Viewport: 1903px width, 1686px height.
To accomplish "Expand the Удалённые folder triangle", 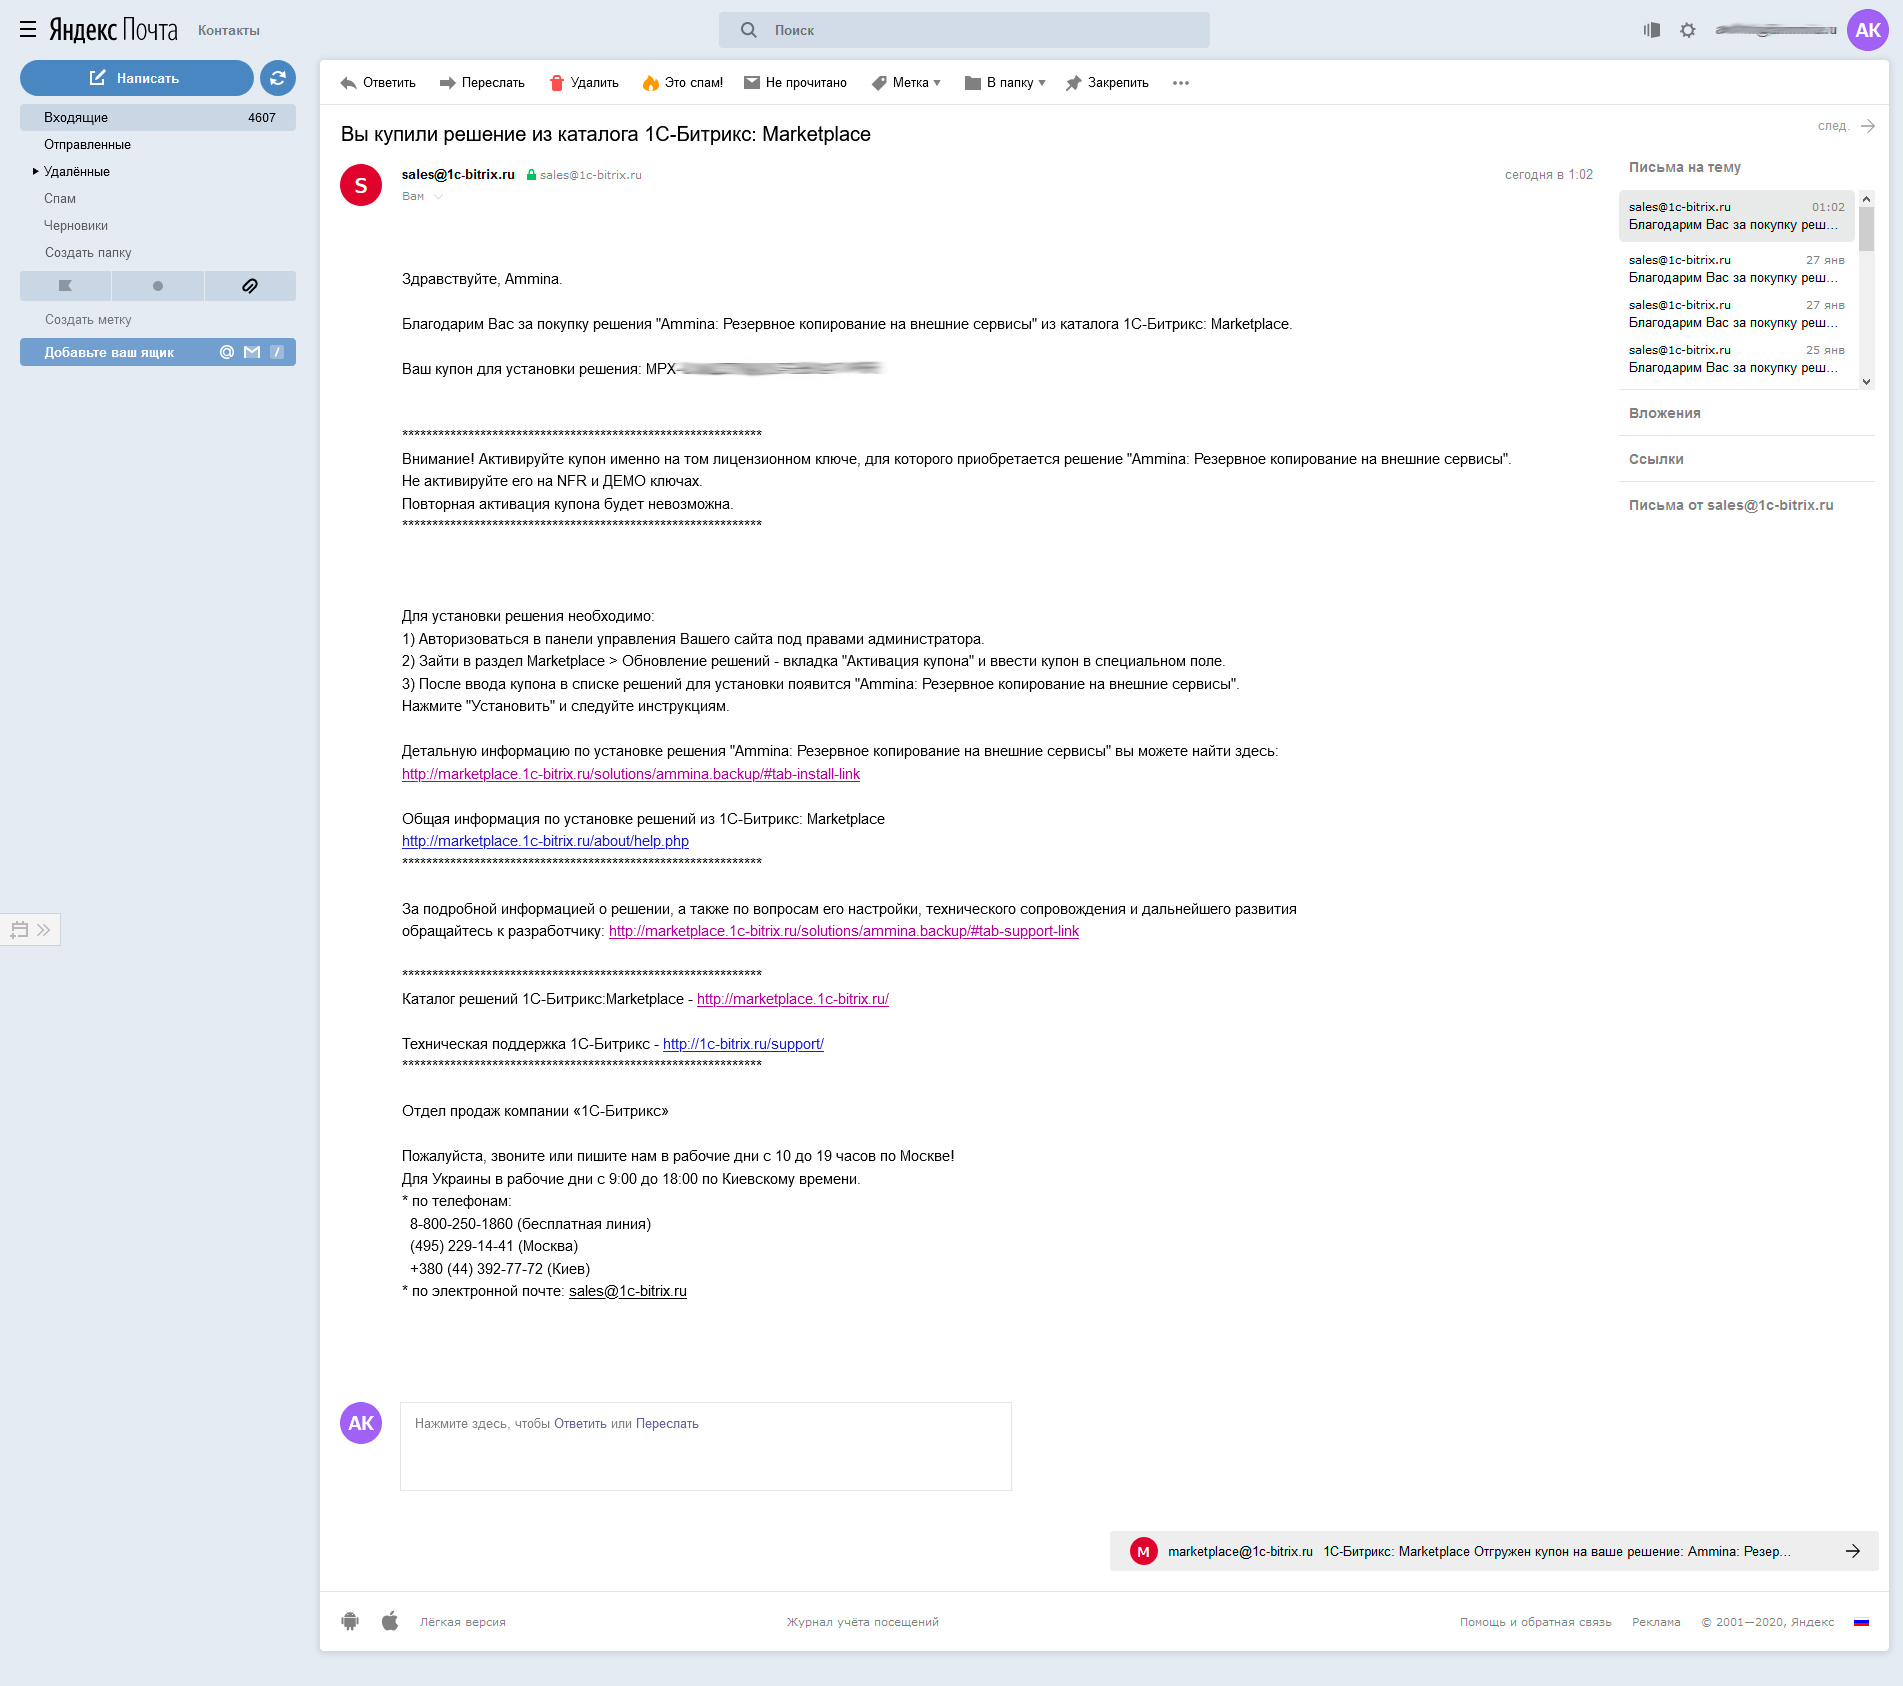I will click(x=36, y=171).
